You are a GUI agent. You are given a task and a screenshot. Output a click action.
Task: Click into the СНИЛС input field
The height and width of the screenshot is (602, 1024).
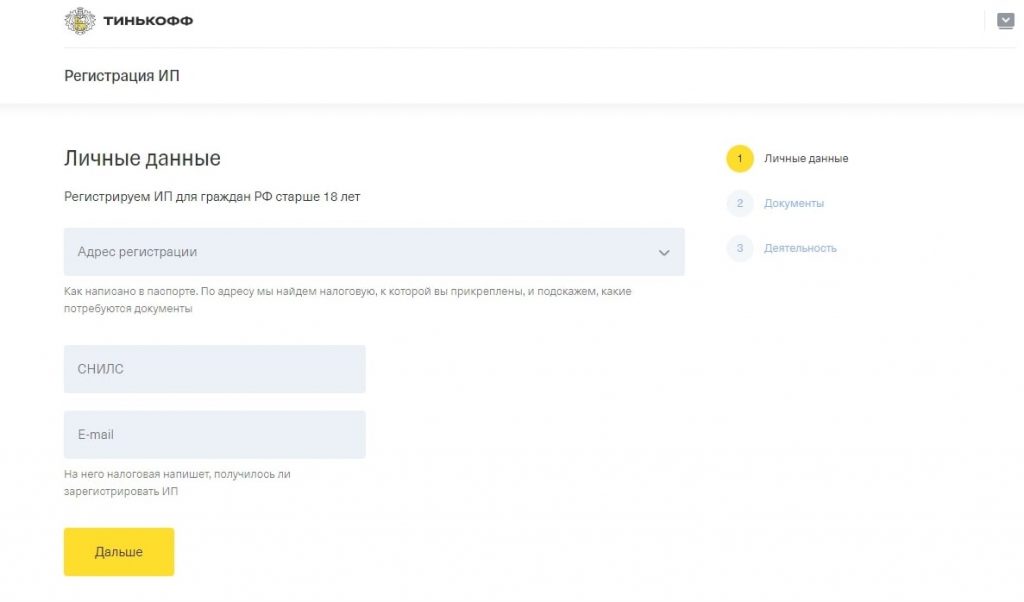pyautogui.click(x=215, y=369)
